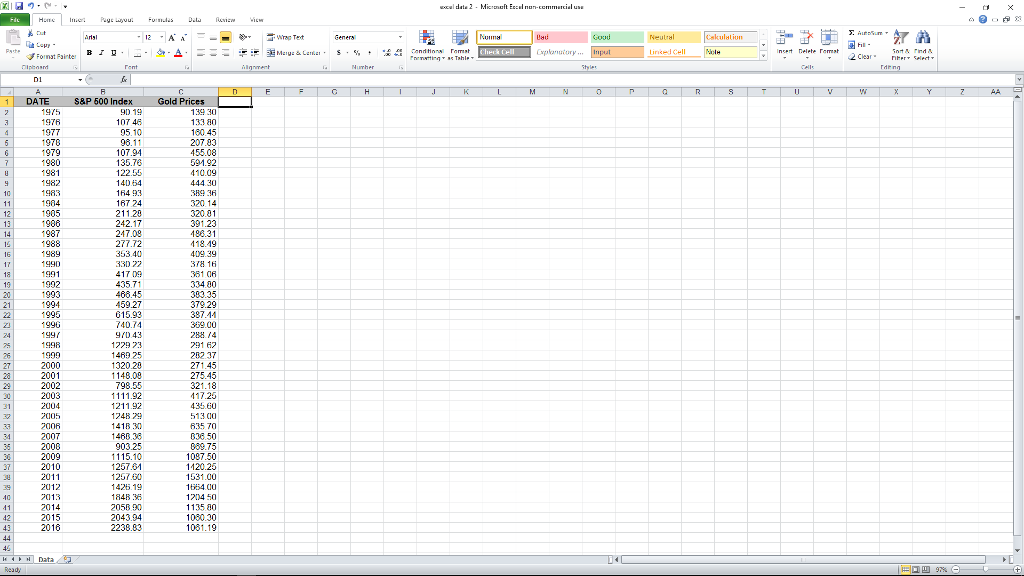Apply the Good cell style
The height and width of the screenshot is (576, 1024).
point(617,37)
